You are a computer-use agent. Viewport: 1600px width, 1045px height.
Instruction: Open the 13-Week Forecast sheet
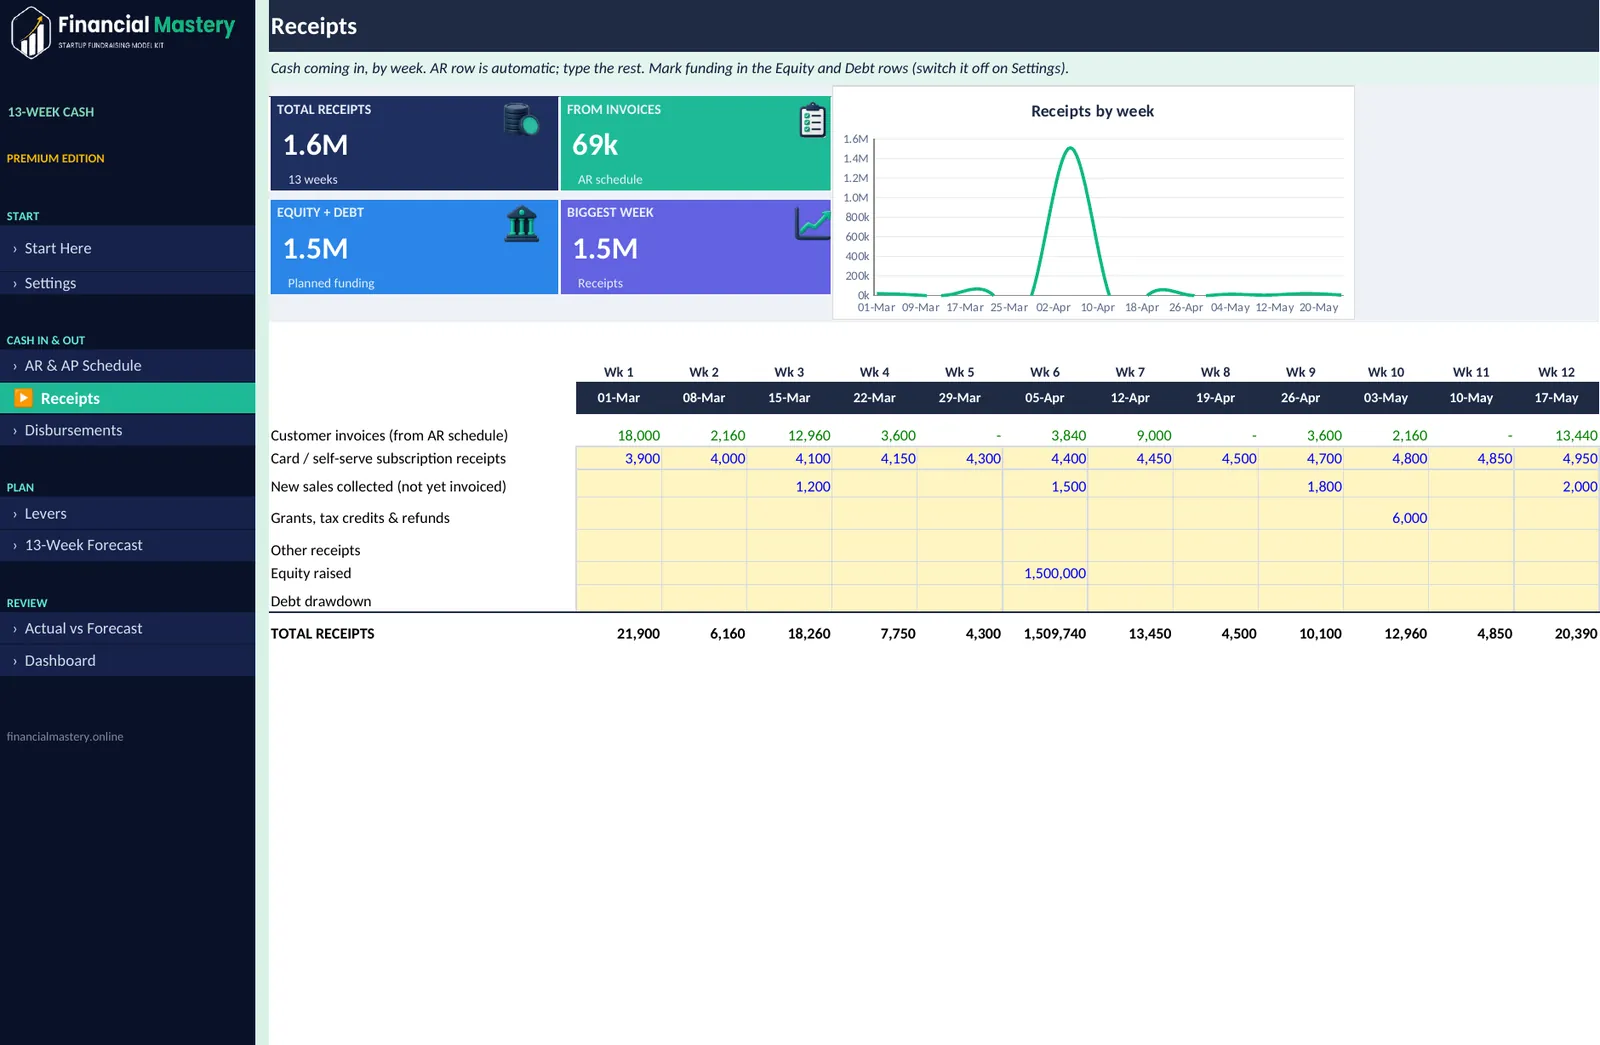pos(128,545)
